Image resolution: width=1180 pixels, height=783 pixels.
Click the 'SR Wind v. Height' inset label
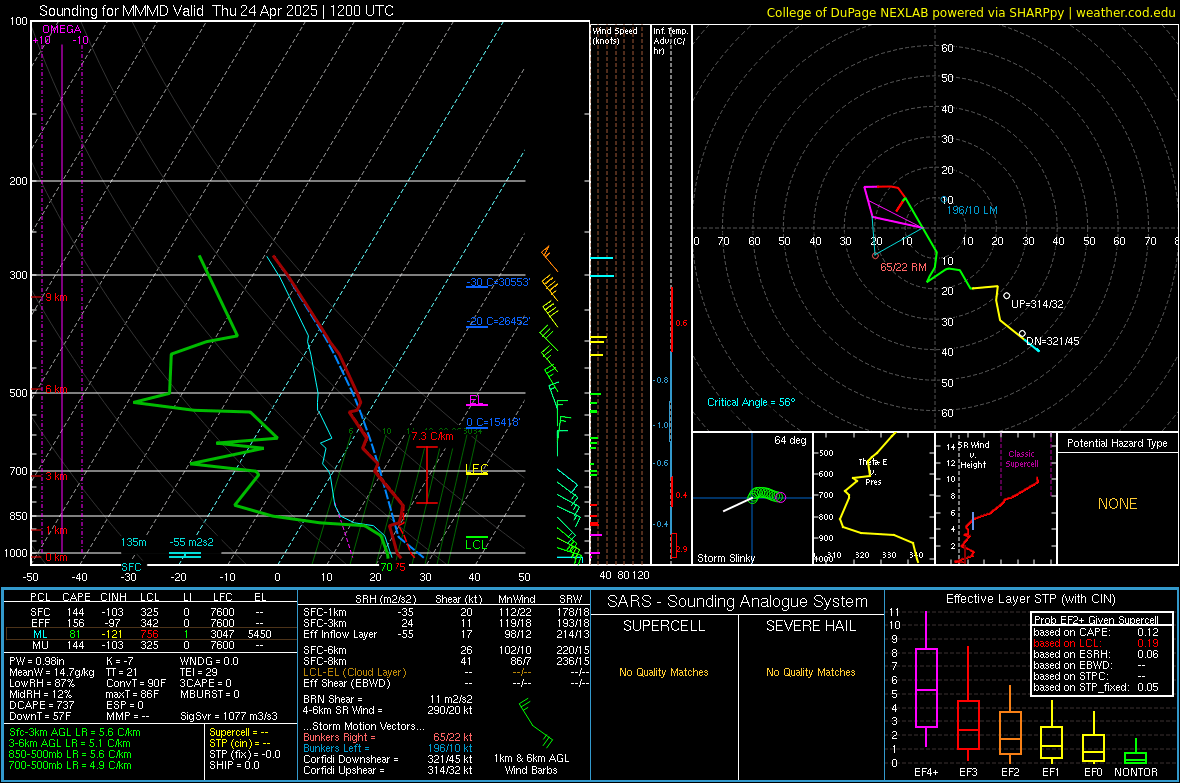tap(973, 455)
